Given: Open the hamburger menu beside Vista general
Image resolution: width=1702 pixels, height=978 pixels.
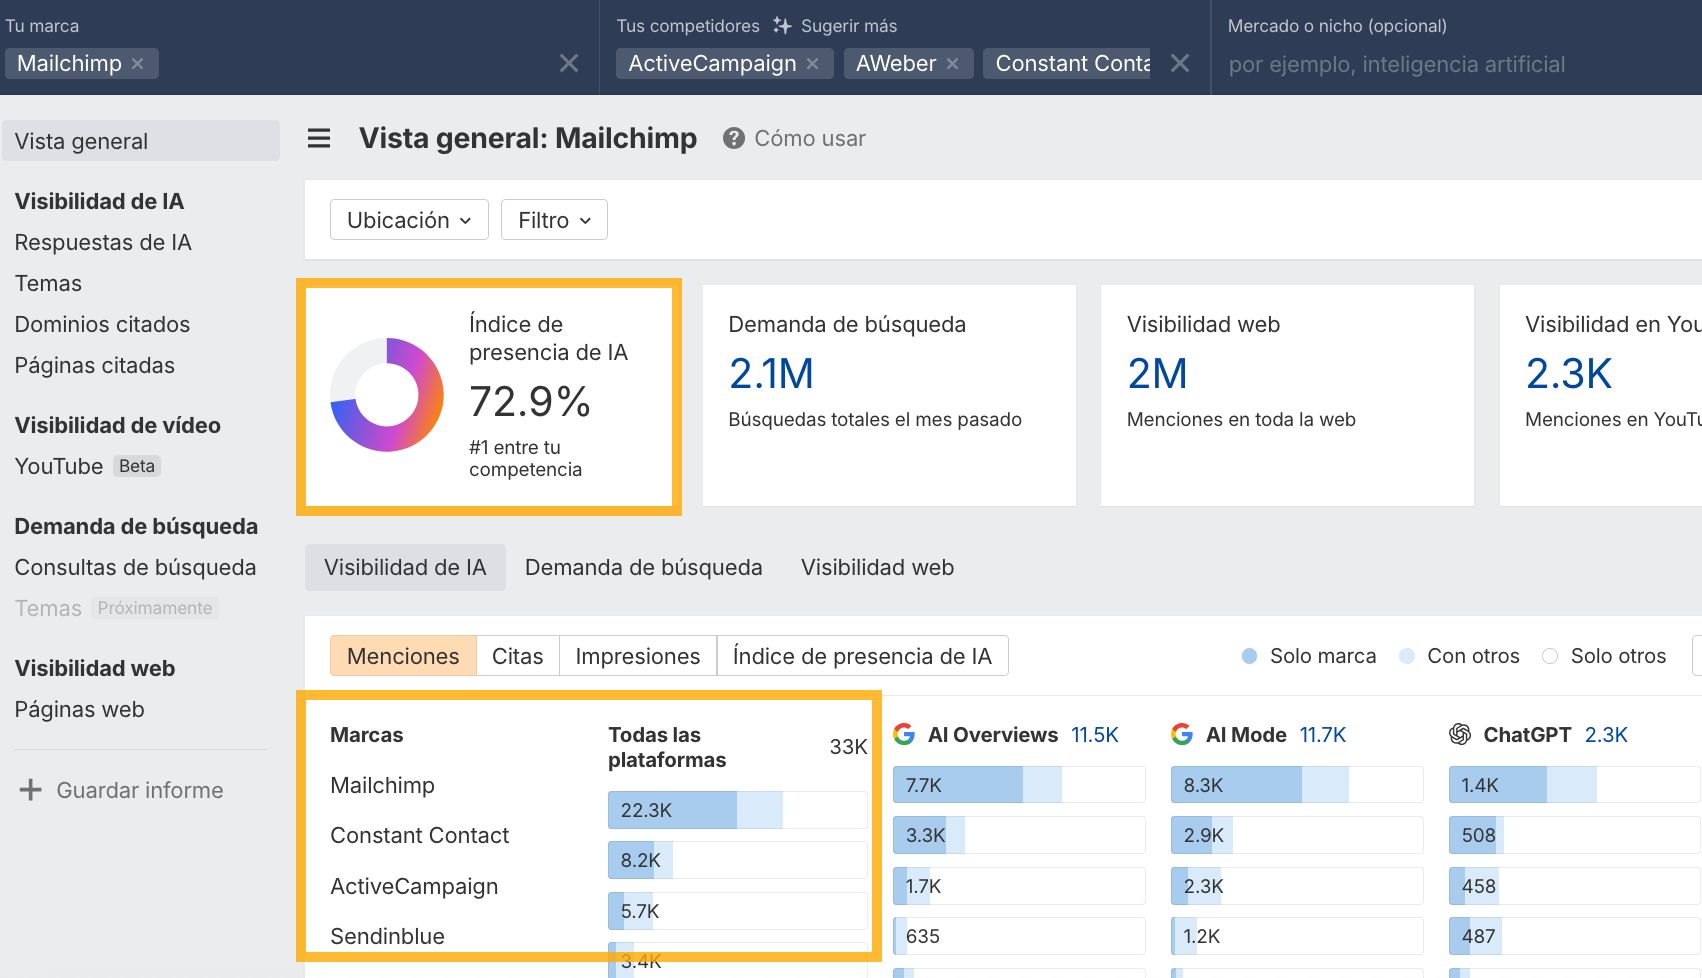Looking at the screenshot, I should tap(318, 138).
